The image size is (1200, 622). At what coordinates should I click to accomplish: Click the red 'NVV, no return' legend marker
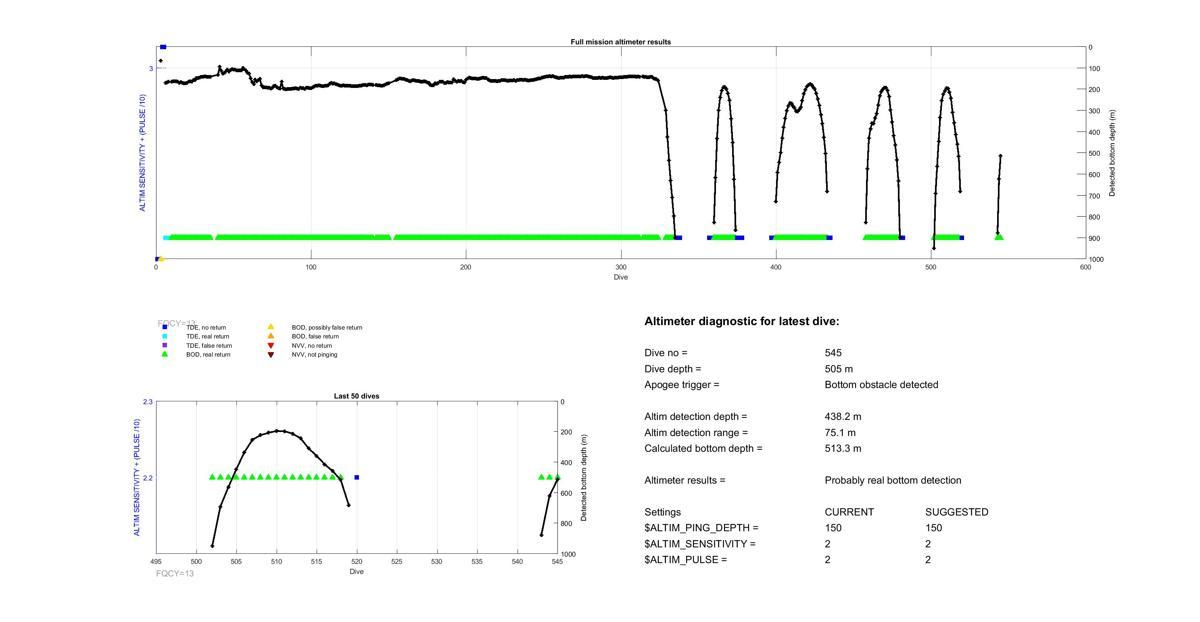coord(270,346)
